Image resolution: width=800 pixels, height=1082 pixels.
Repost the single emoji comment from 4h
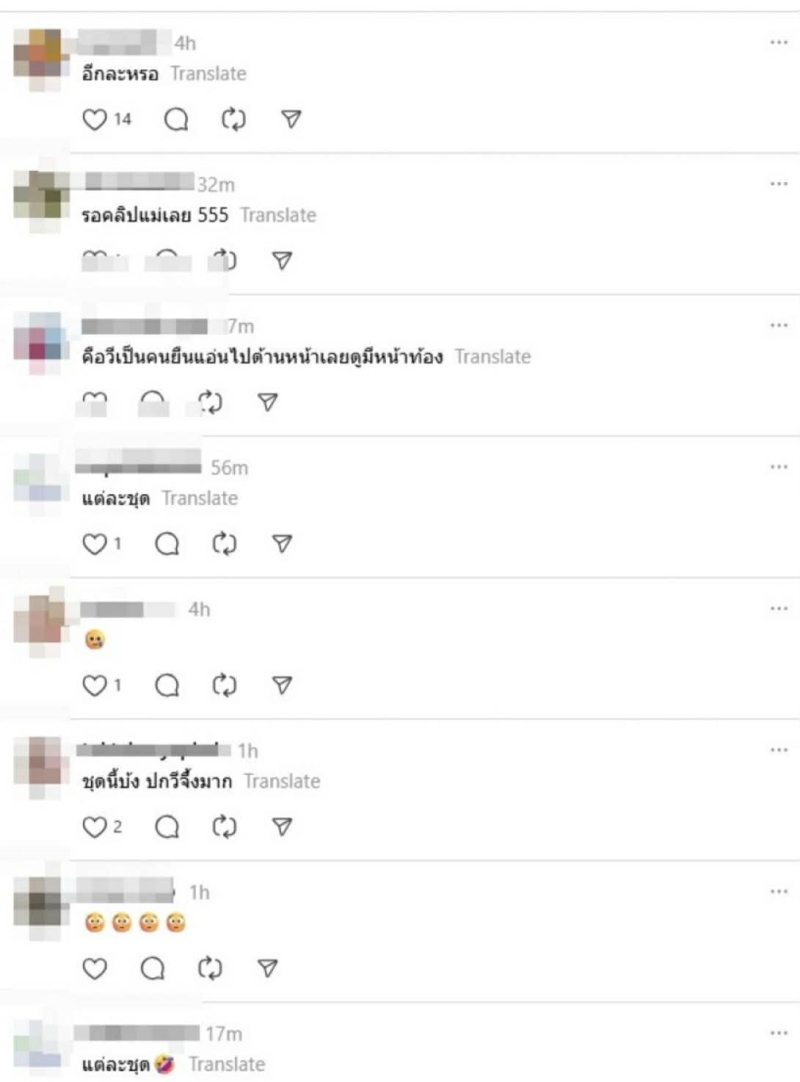(x=224, y=685)
